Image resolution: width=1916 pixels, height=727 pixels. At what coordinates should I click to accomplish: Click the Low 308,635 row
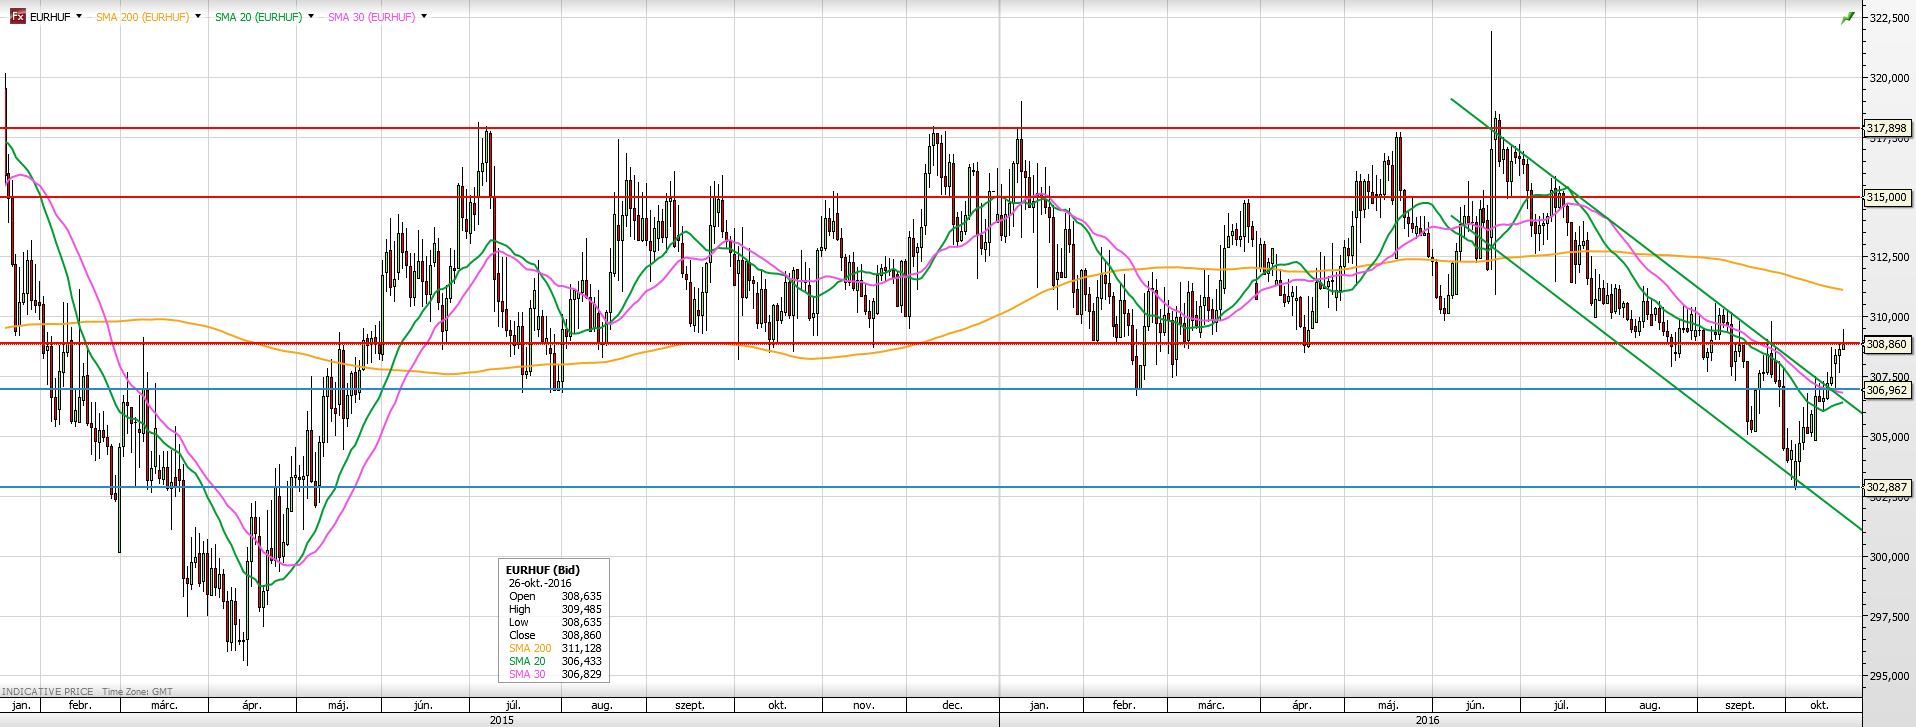pos(555,622)
